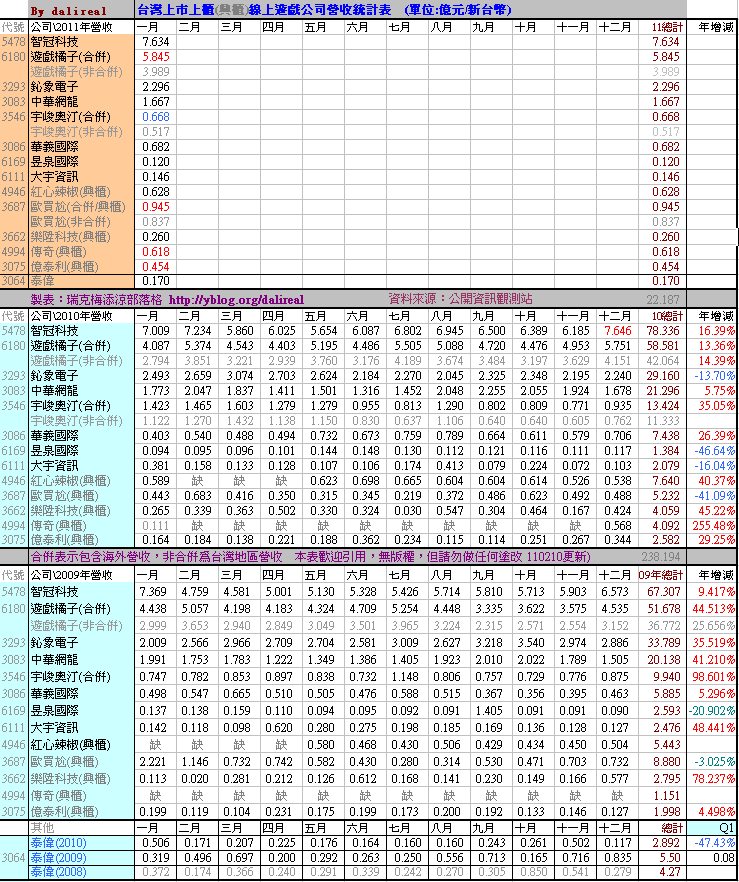
Task: Click 昱泉國際 2009 growth -20.902%
Action: (713, 711)
